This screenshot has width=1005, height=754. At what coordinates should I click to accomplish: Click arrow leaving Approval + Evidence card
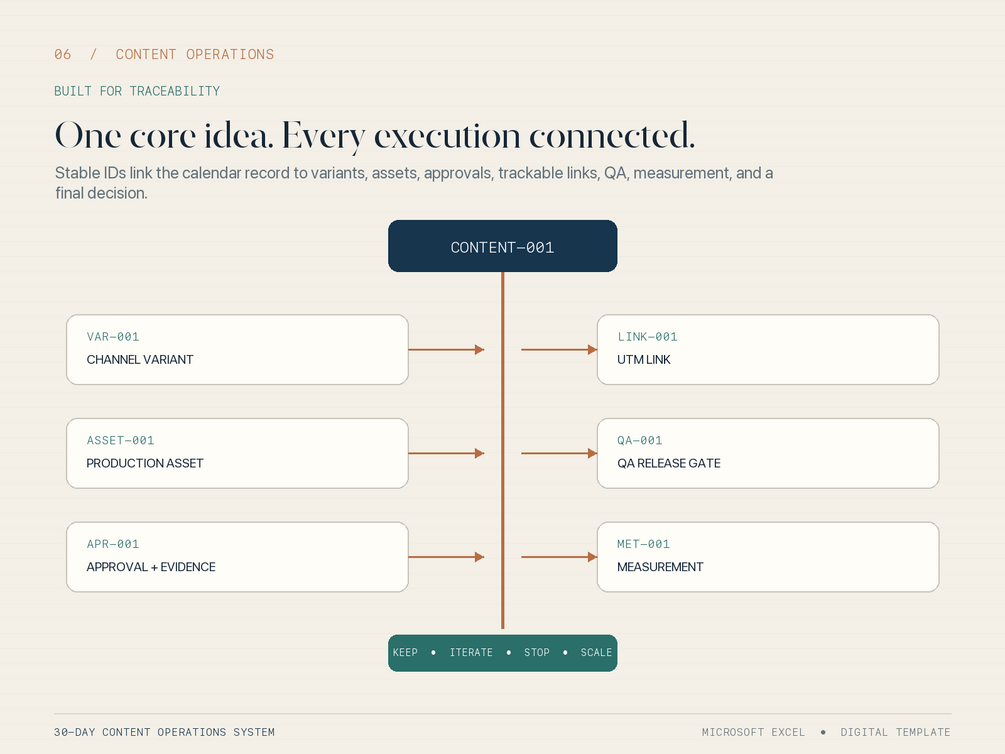click(x=446, y=557)
